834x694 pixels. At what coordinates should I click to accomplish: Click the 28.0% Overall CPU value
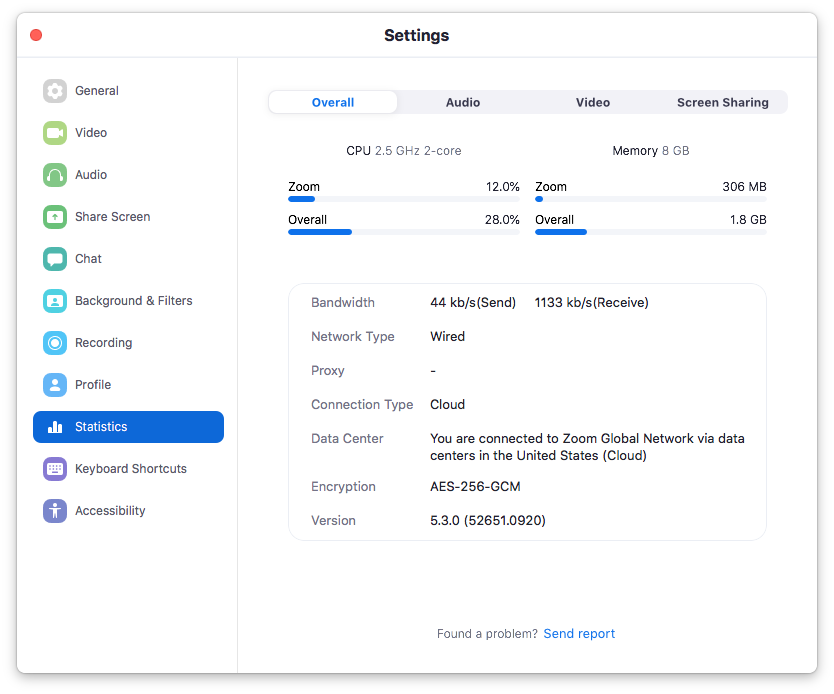(502, 220)
